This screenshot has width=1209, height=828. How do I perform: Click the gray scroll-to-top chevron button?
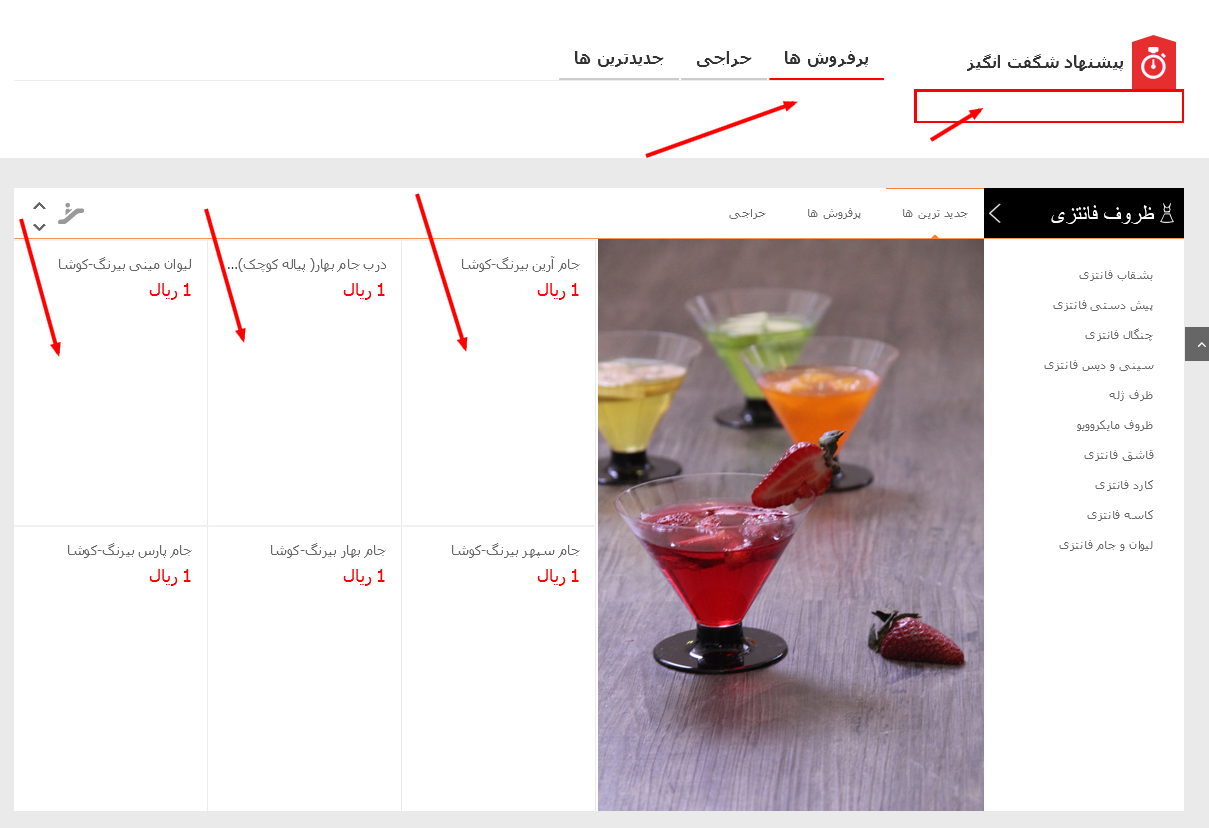1197,344
